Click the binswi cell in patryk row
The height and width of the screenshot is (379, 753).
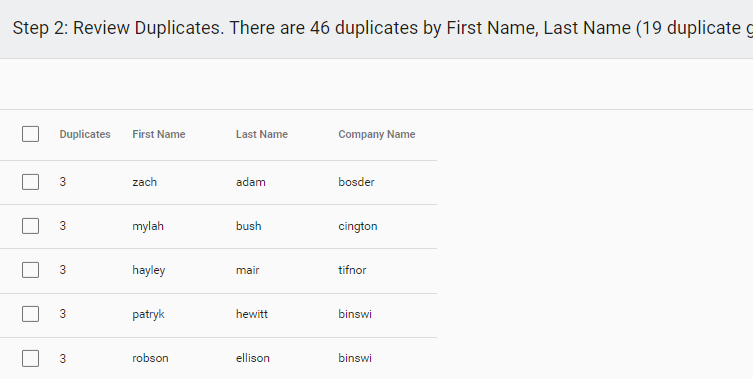click(355, 314)
